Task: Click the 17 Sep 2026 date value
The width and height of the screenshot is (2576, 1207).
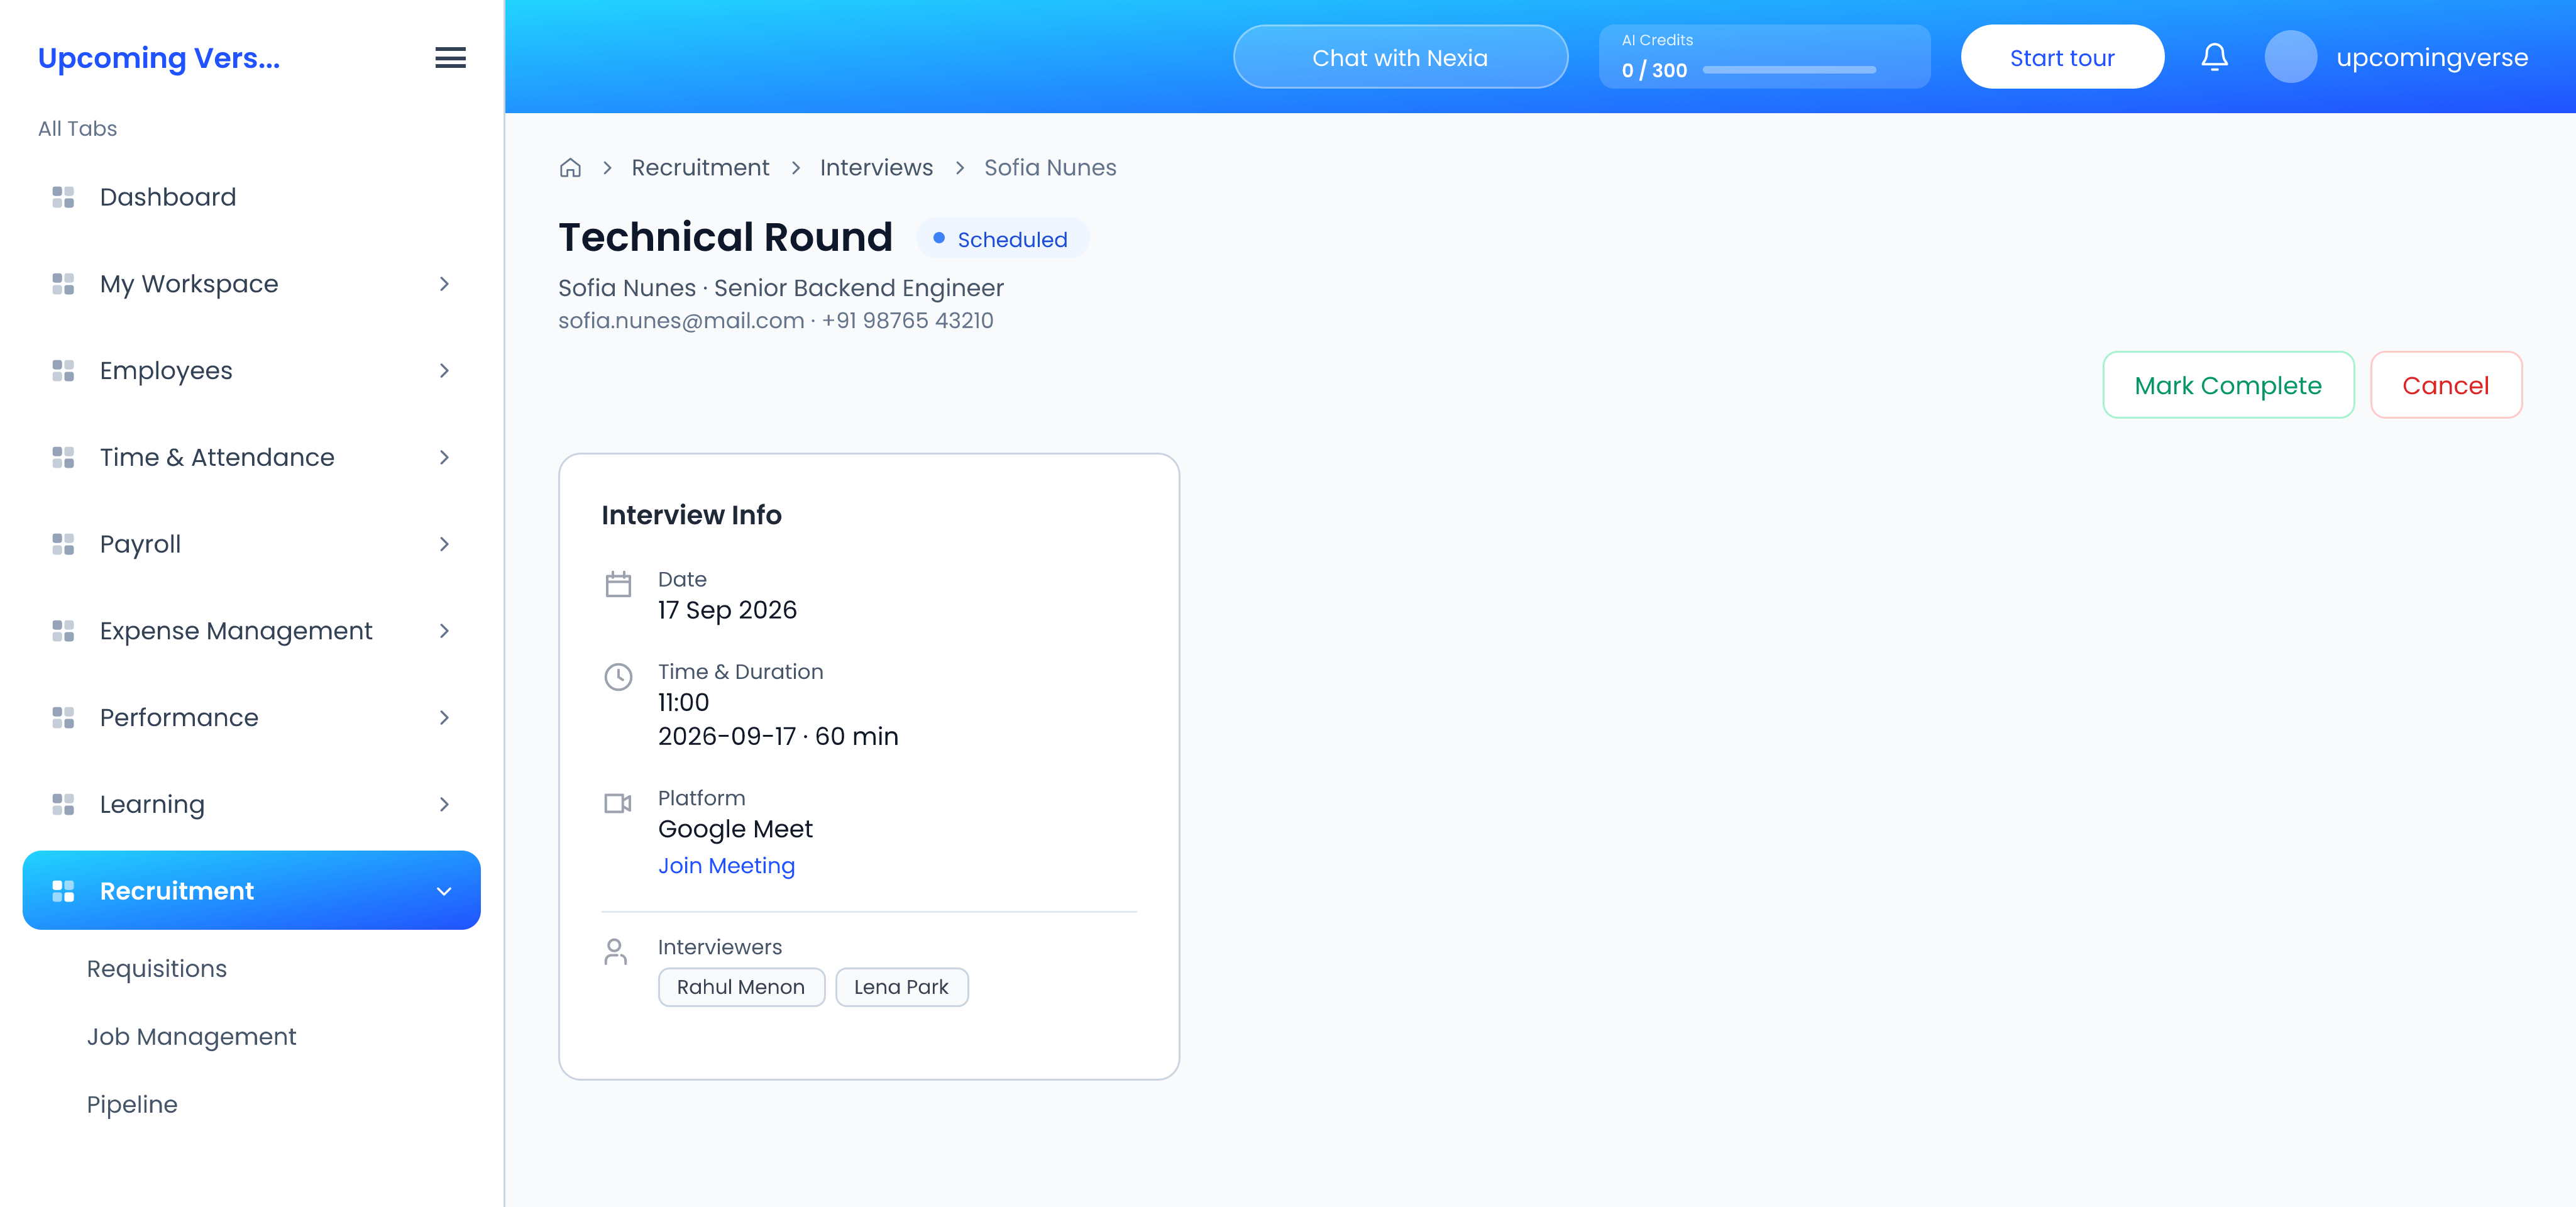Action: [727, 610]
